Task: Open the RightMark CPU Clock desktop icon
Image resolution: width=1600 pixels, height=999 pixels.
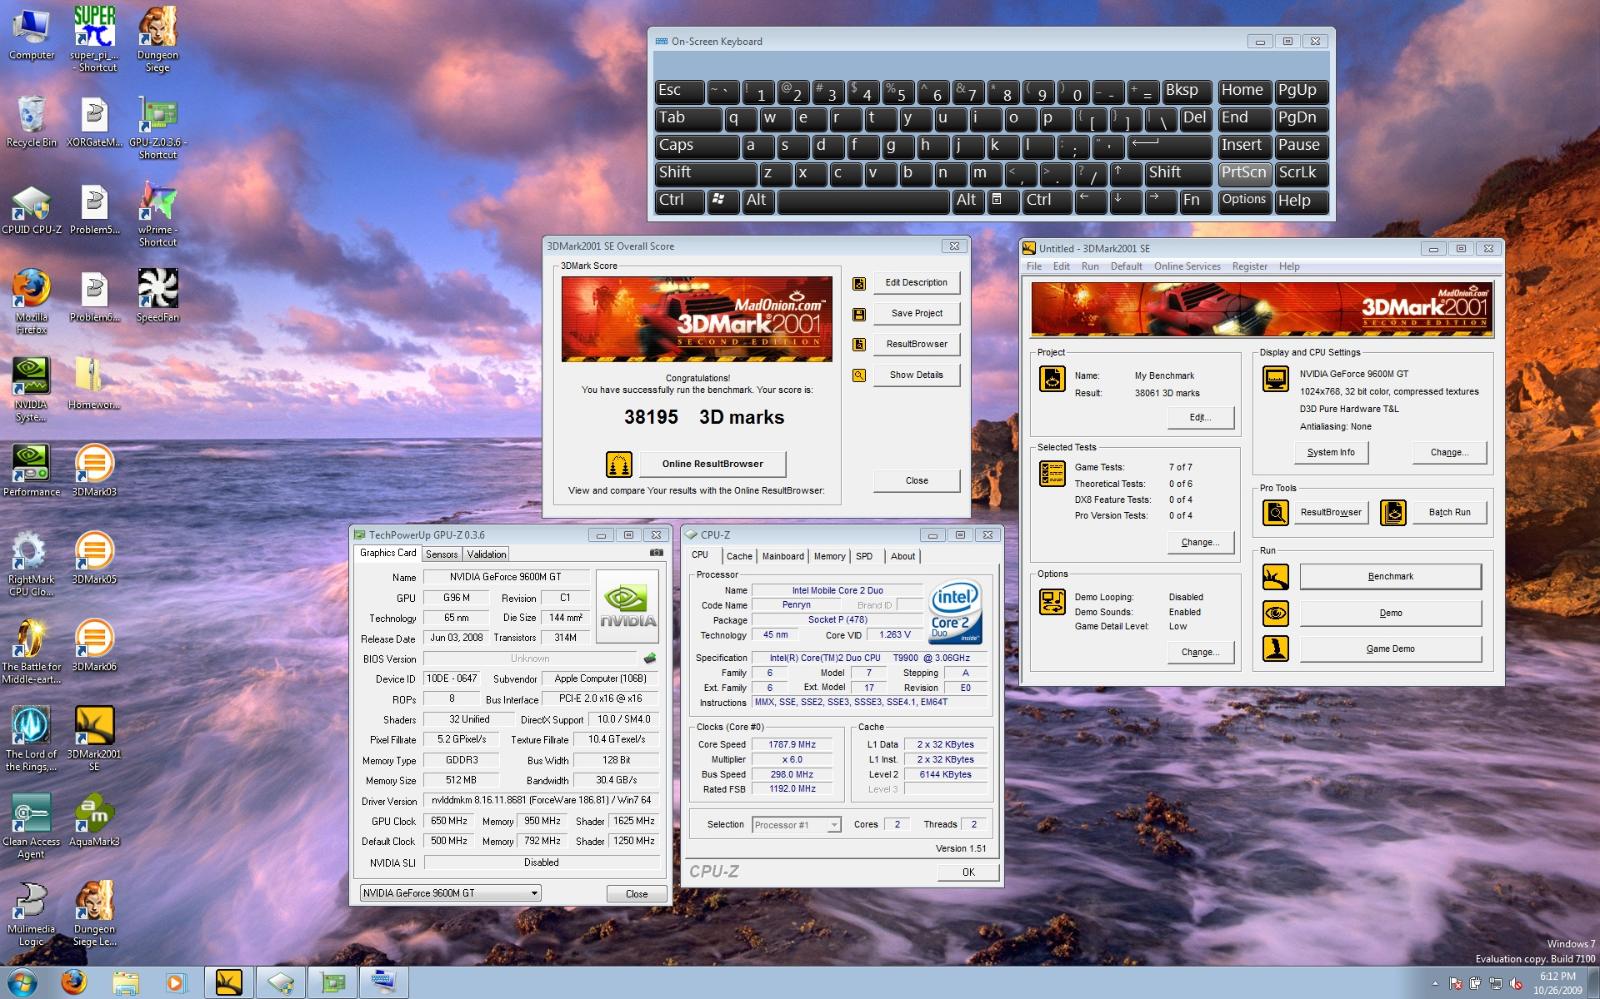Action: click(31, 564)
